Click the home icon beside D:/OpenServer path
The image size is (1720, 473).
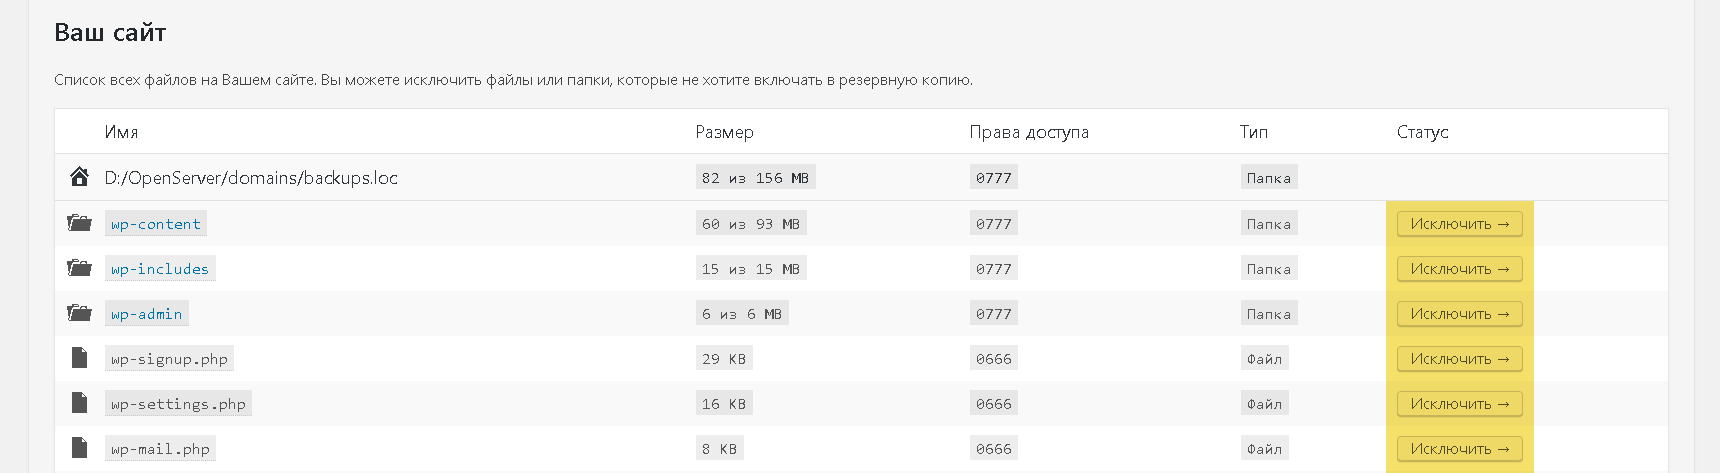click(x=79, y=177)
